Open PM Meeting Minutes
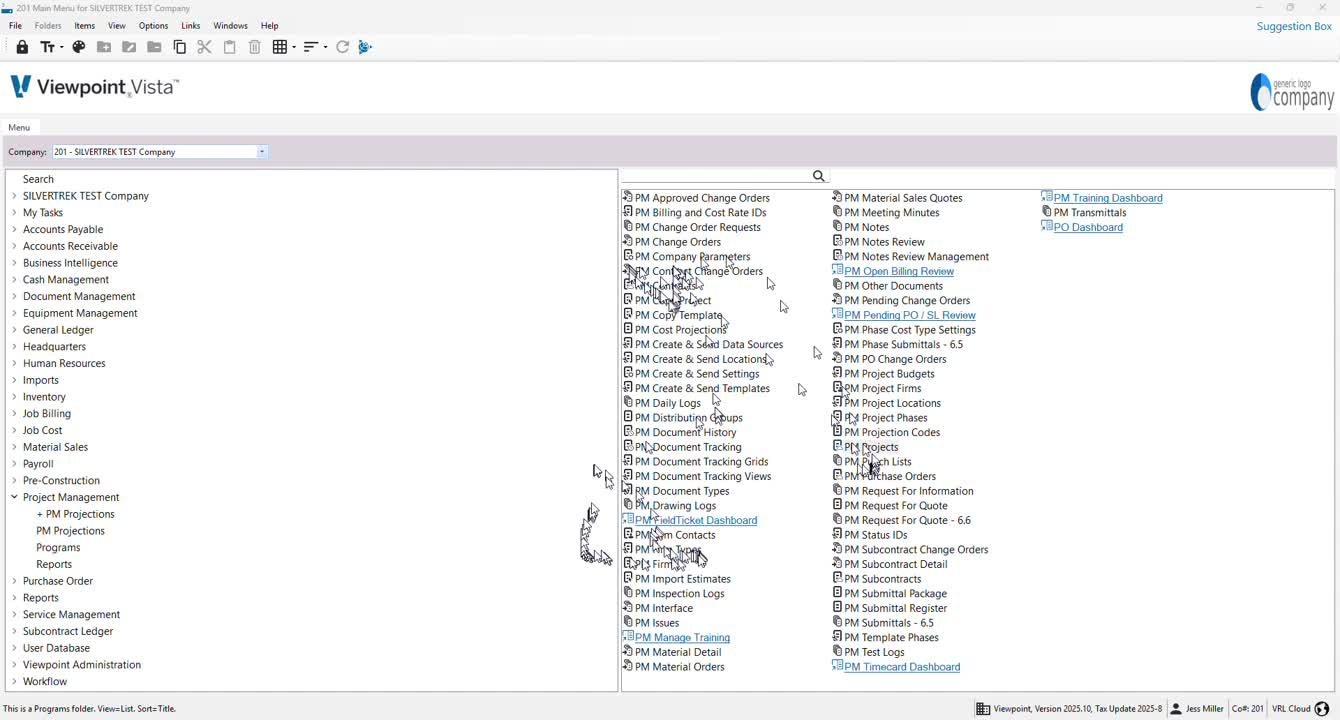1340x720 pixels. (x=892, y=212)
